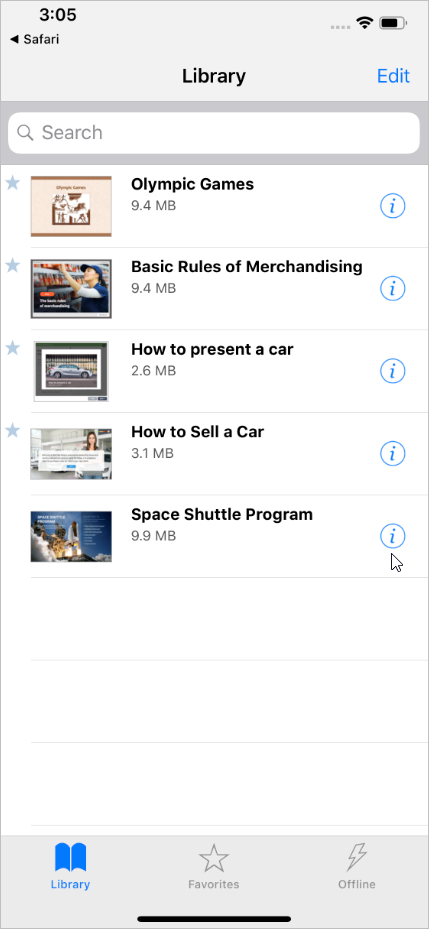Open info for Olympic Games
Screen dimensions: 429x929
coord(392,206)
